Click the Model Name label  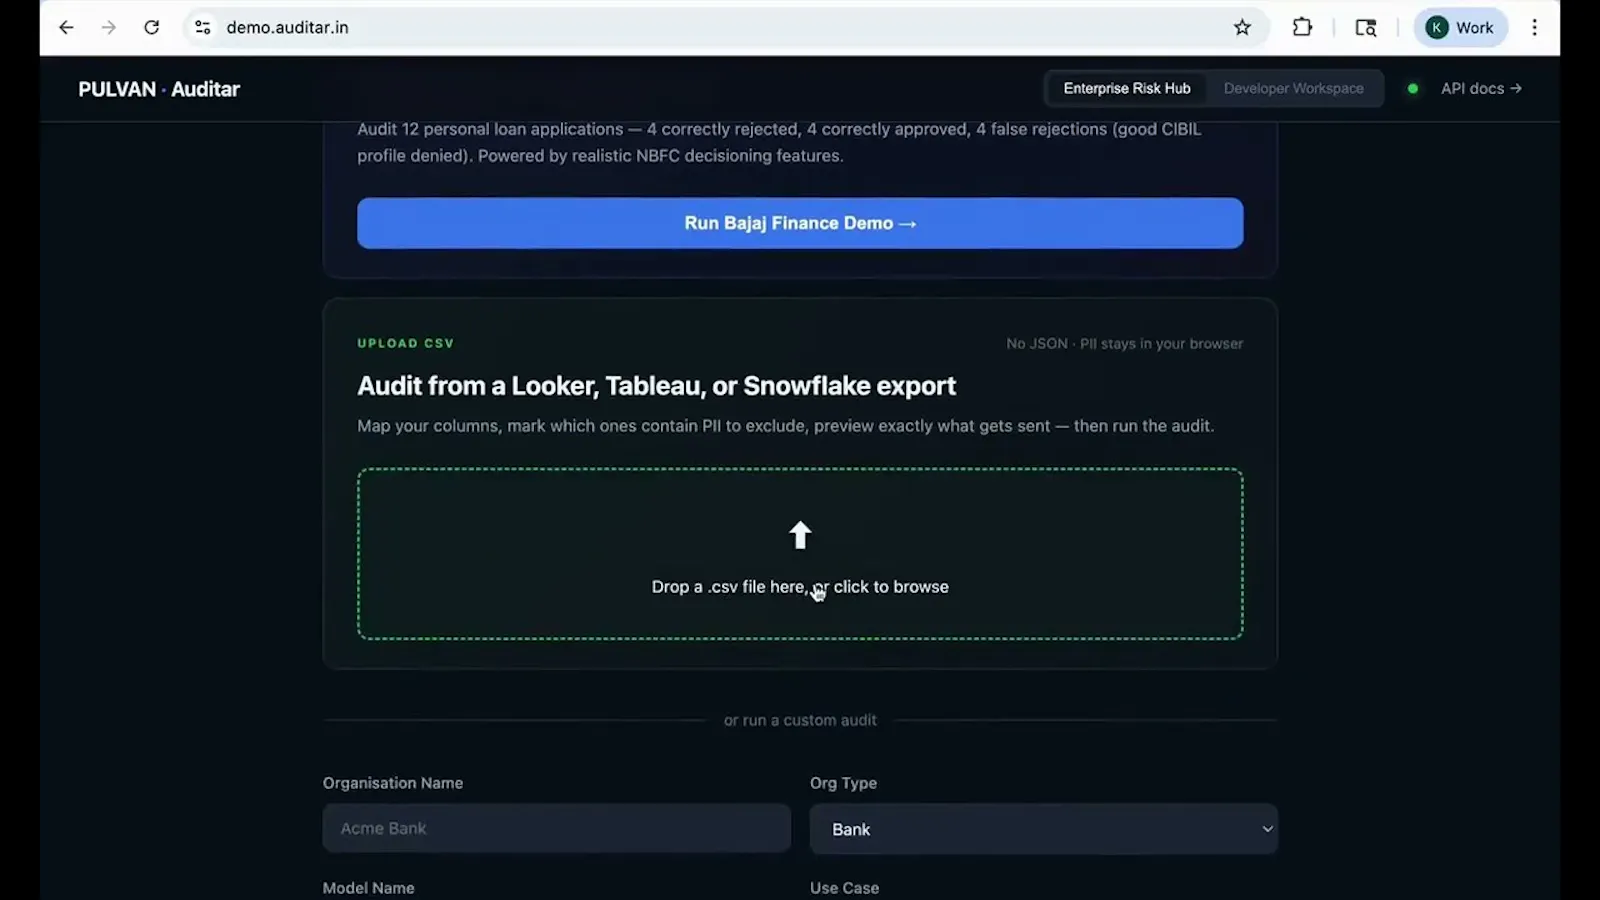tap(368, 888)
